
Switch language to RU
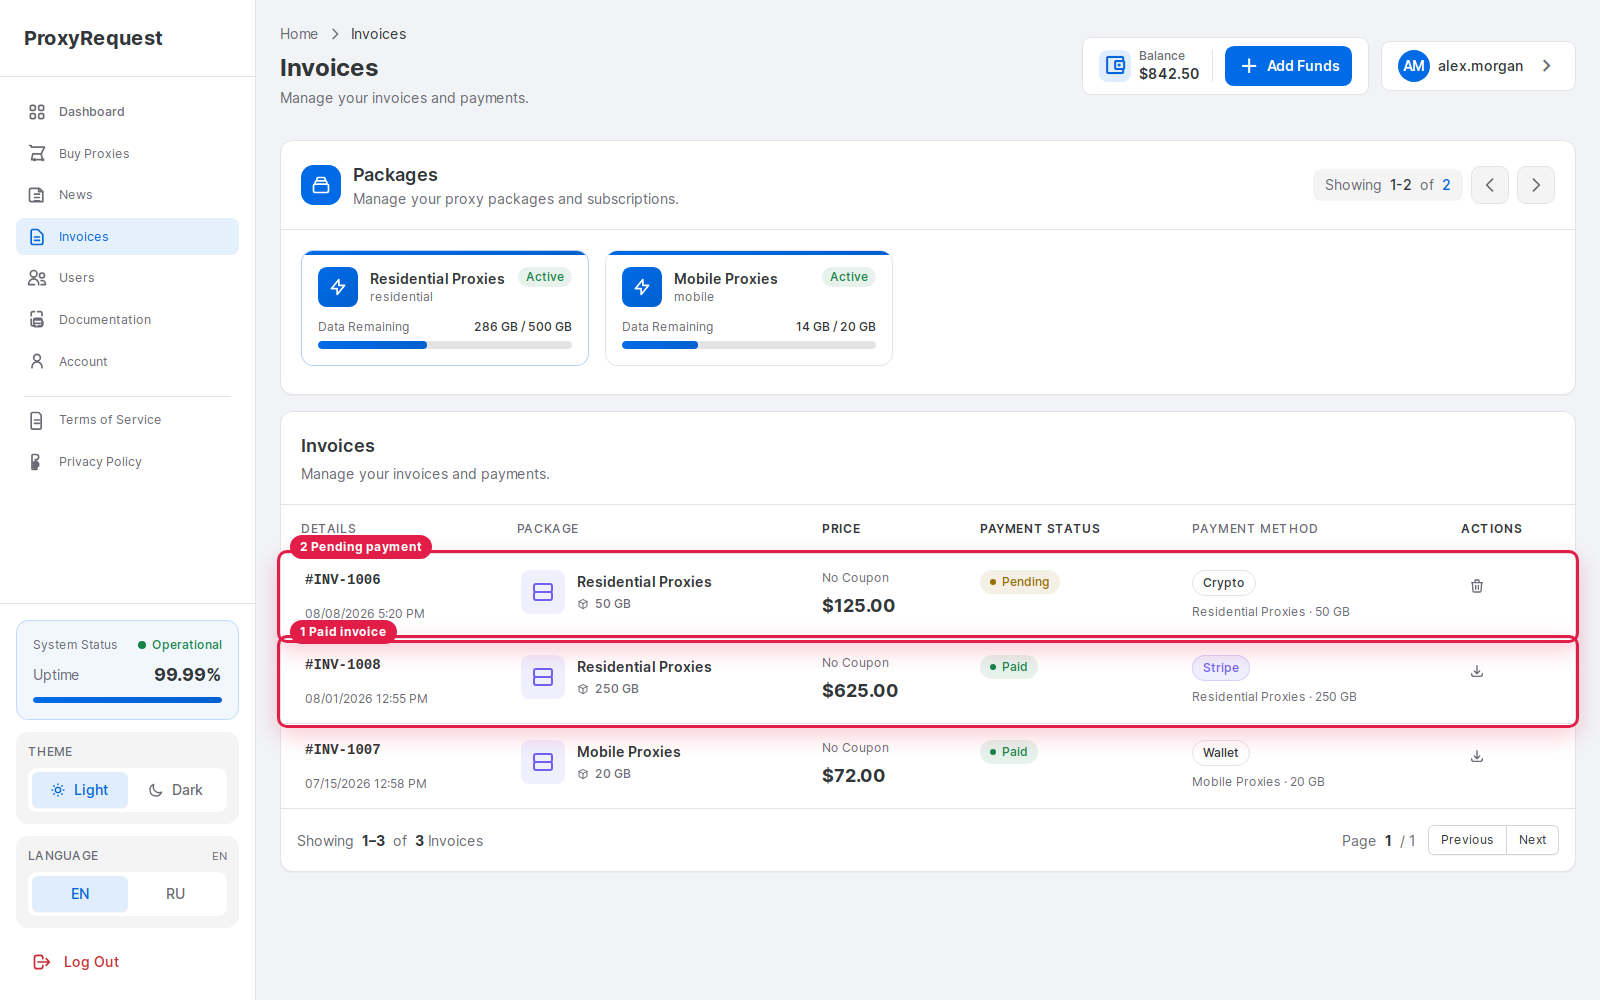coord(176,894)
